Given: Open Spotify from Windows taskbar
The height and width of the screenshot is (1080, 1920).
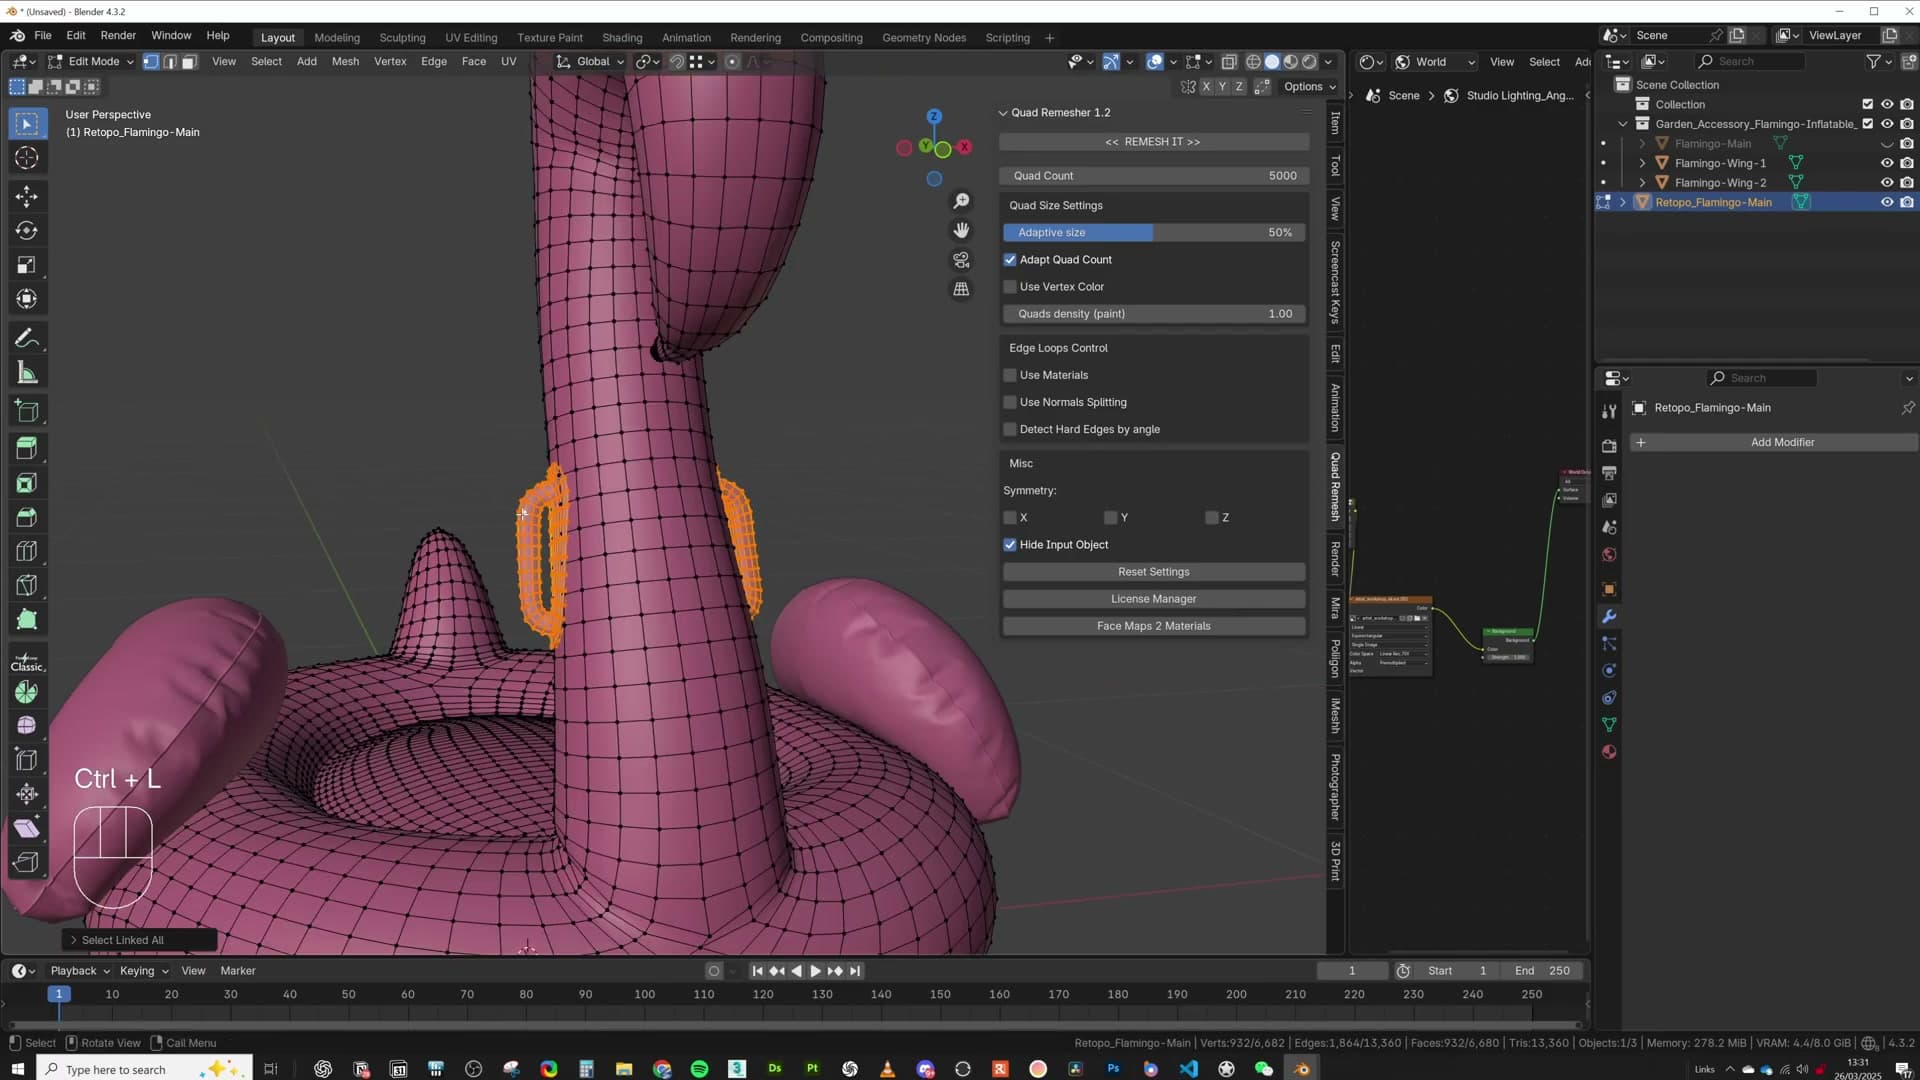Looking at the screenshot, I should [699, 1069].
